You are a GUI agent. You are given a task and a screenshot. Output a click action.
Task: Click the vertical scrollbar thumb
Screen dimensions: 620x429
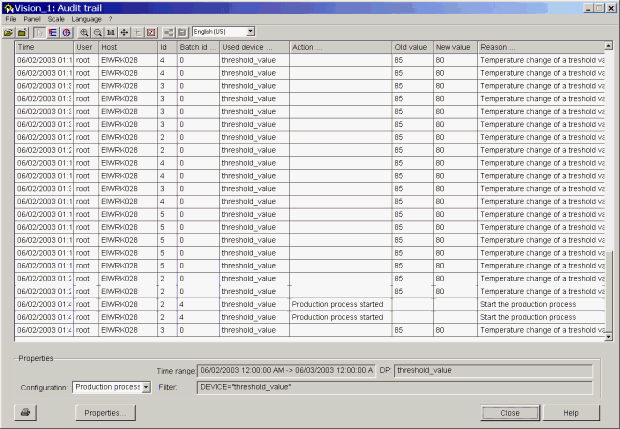coord(609,291)
